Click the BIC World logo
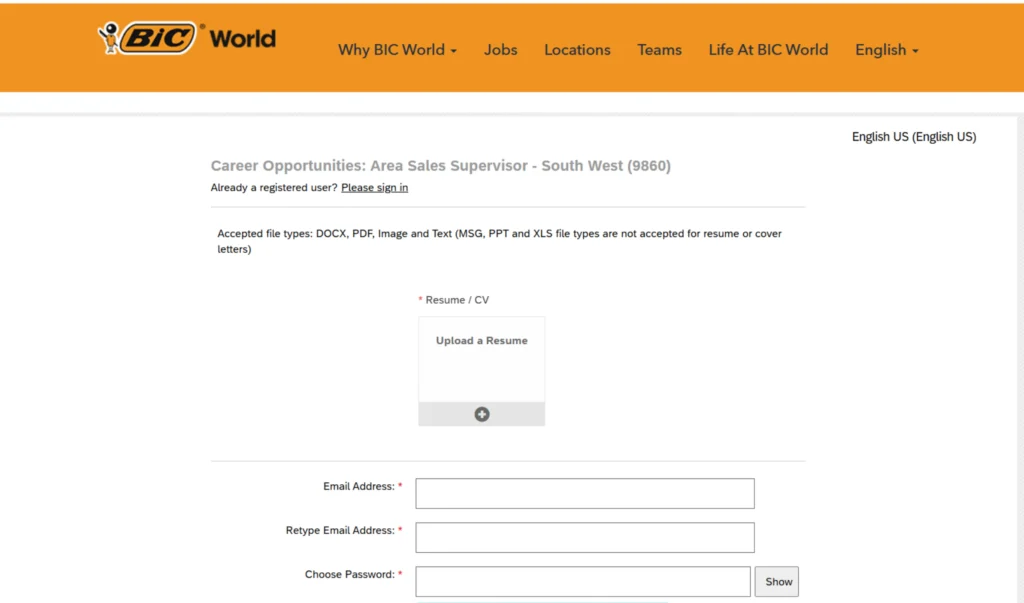The image size is (1024, 603). (x=187, y=38)
